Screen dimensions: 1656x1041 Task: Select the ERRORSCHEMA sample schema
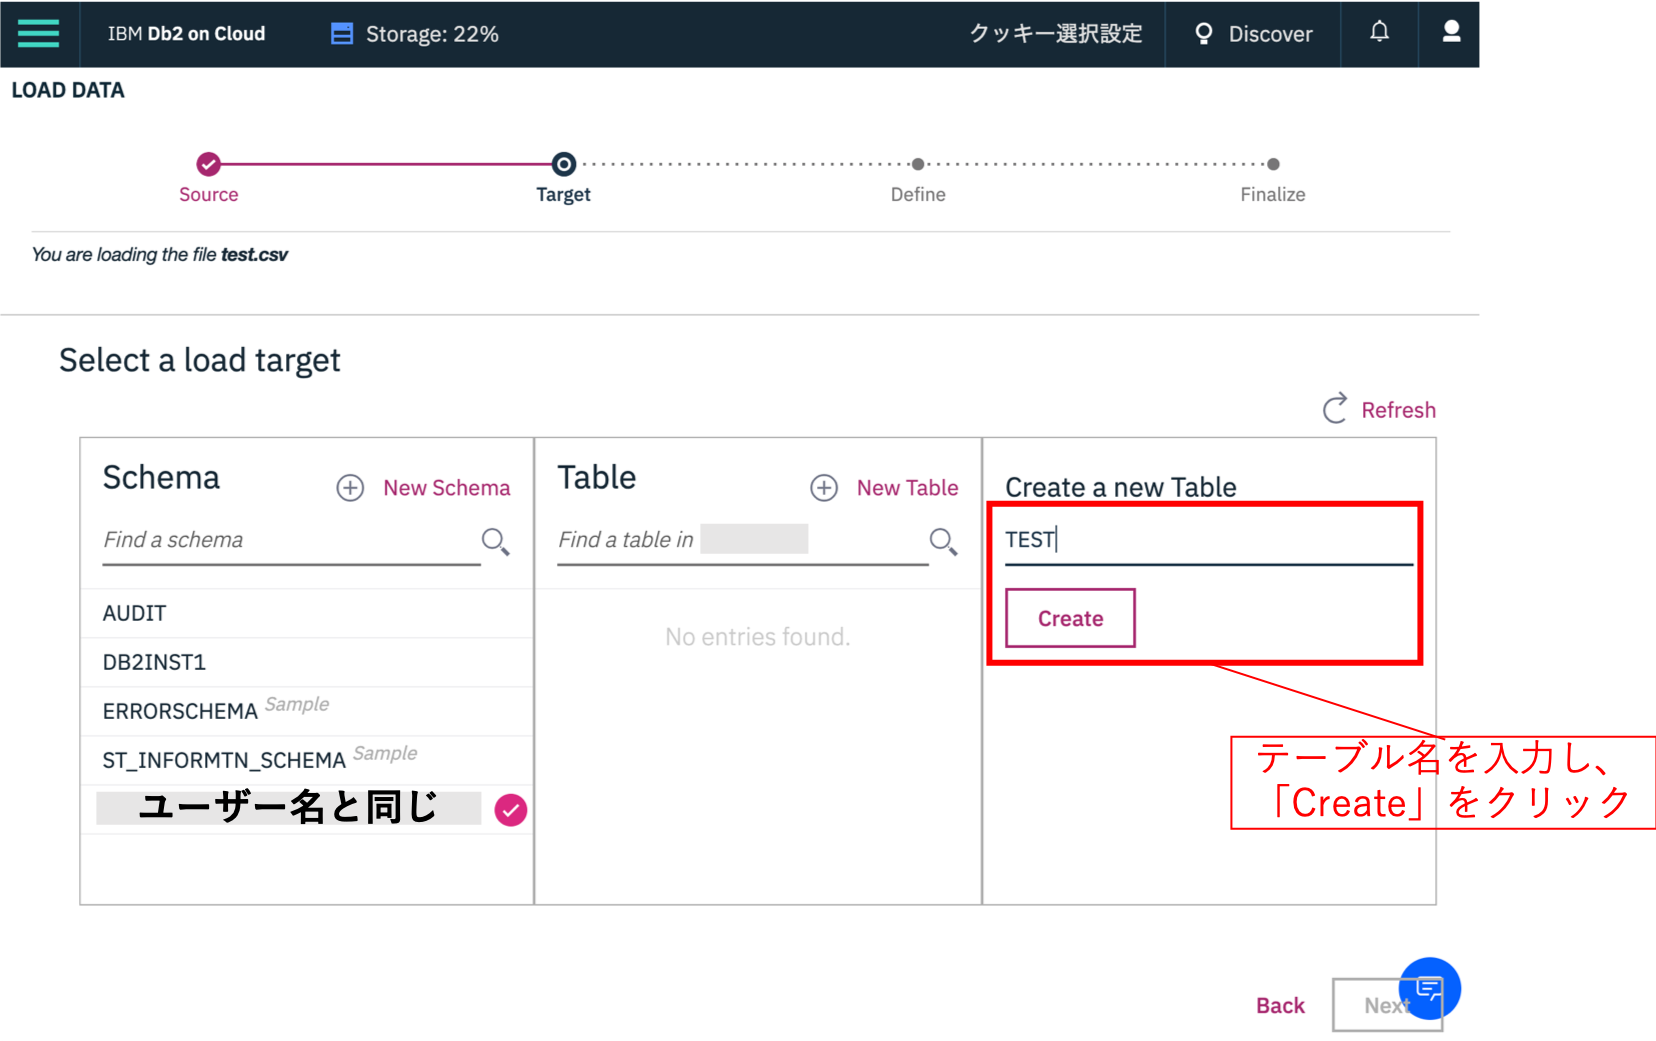click(x=180, y=711)
